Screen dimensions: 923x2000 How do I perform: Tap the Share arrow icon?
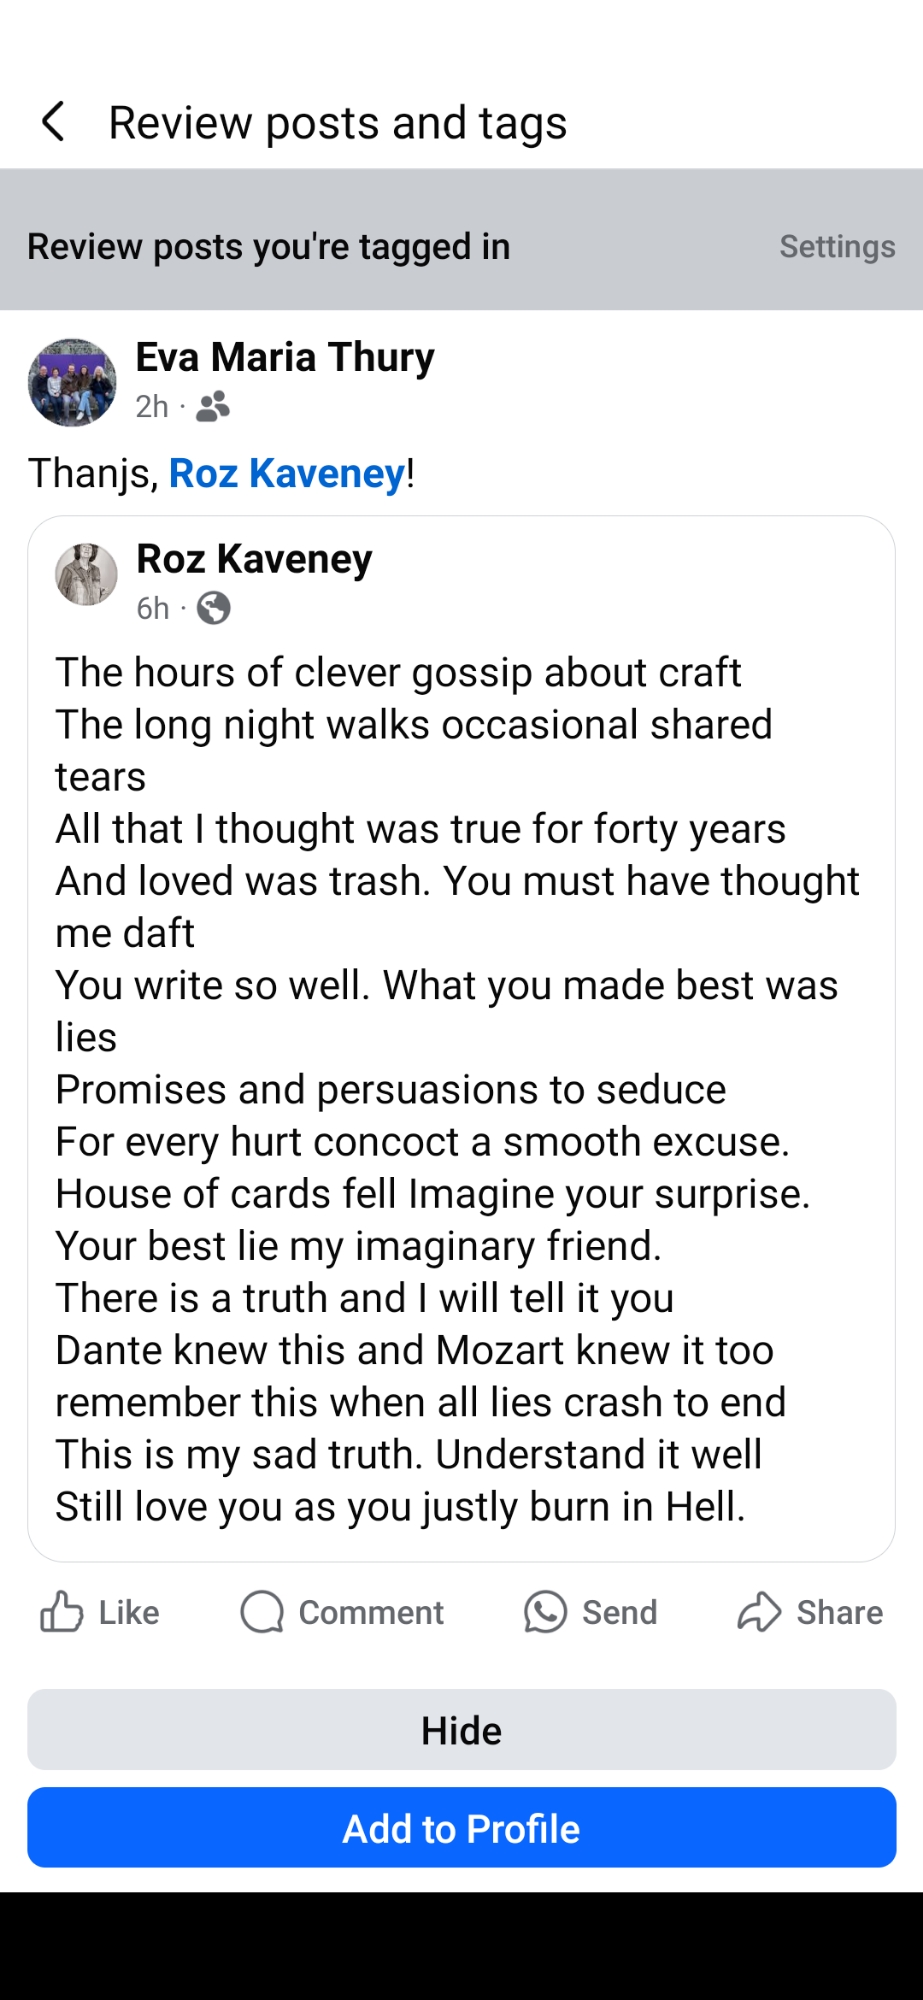pos(759,1612)
